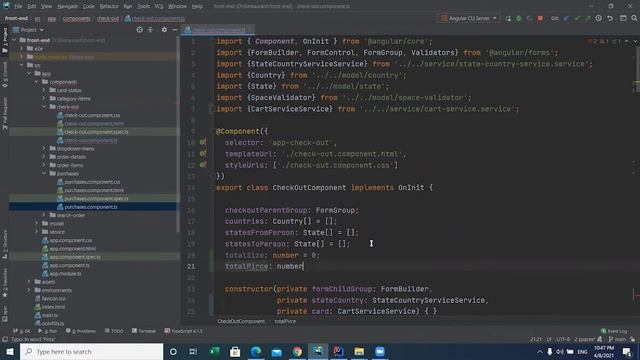Click the Git update project arrow icon
This screenshot has height=360, width=640.
click(x=566, y=18)
